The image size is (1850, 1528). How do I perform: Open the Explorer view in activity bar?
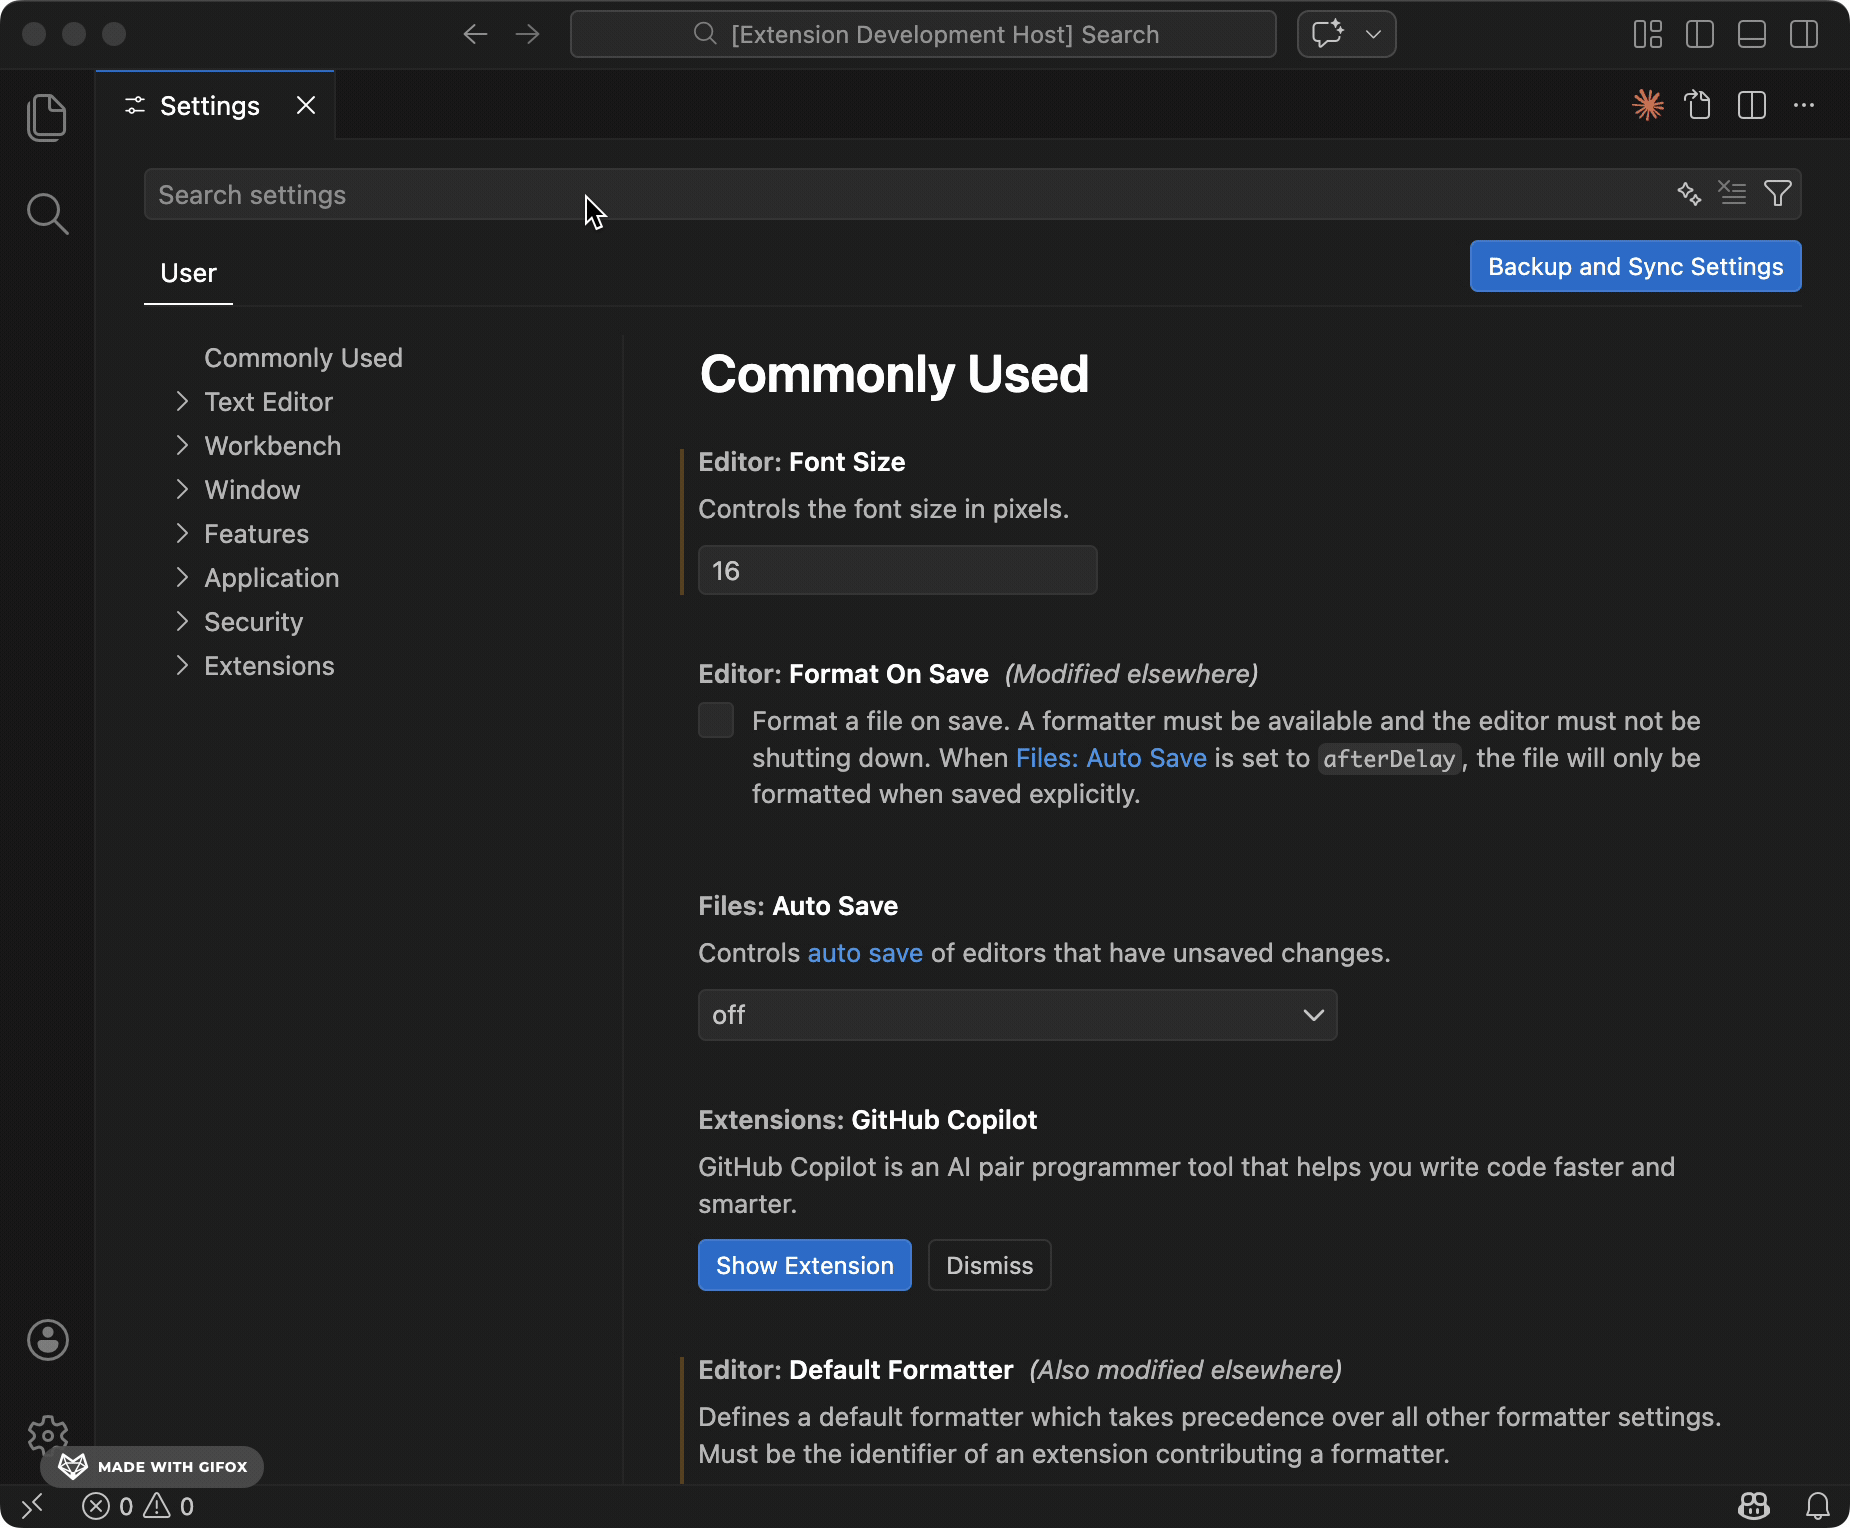pyautogui.click(x=47, y=118)
